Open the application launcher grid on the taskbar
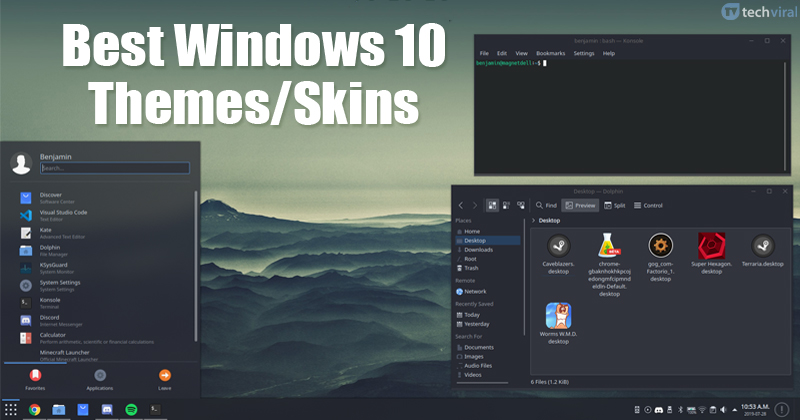This screenshot has width=800, height=420. [11, 409]
